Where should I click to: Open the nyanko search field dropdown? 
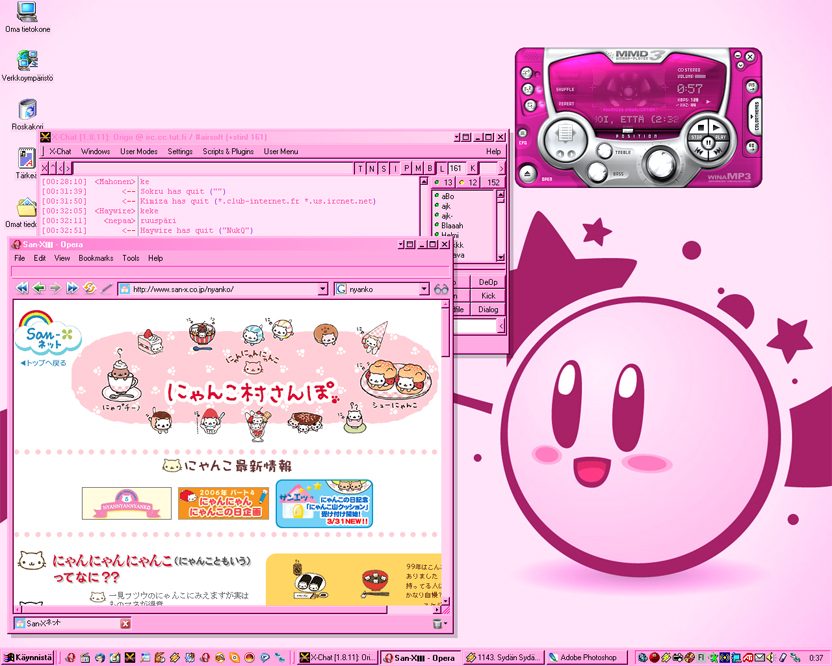tap(424, 289)
